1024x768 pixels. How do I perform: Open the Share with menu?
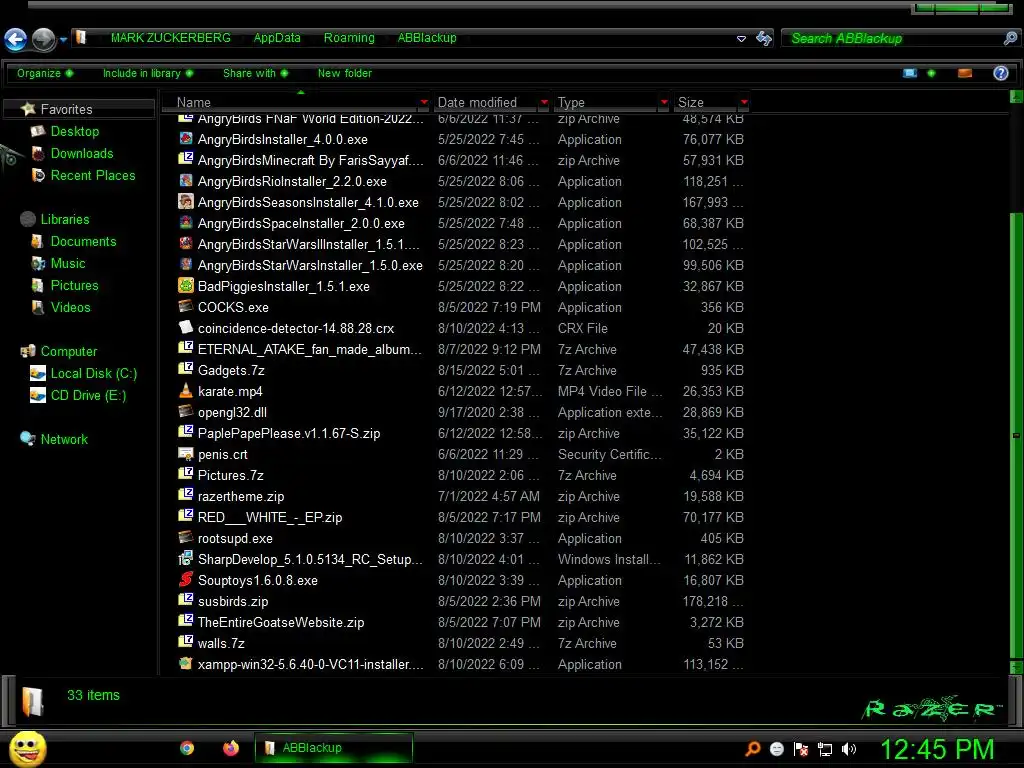255,73
